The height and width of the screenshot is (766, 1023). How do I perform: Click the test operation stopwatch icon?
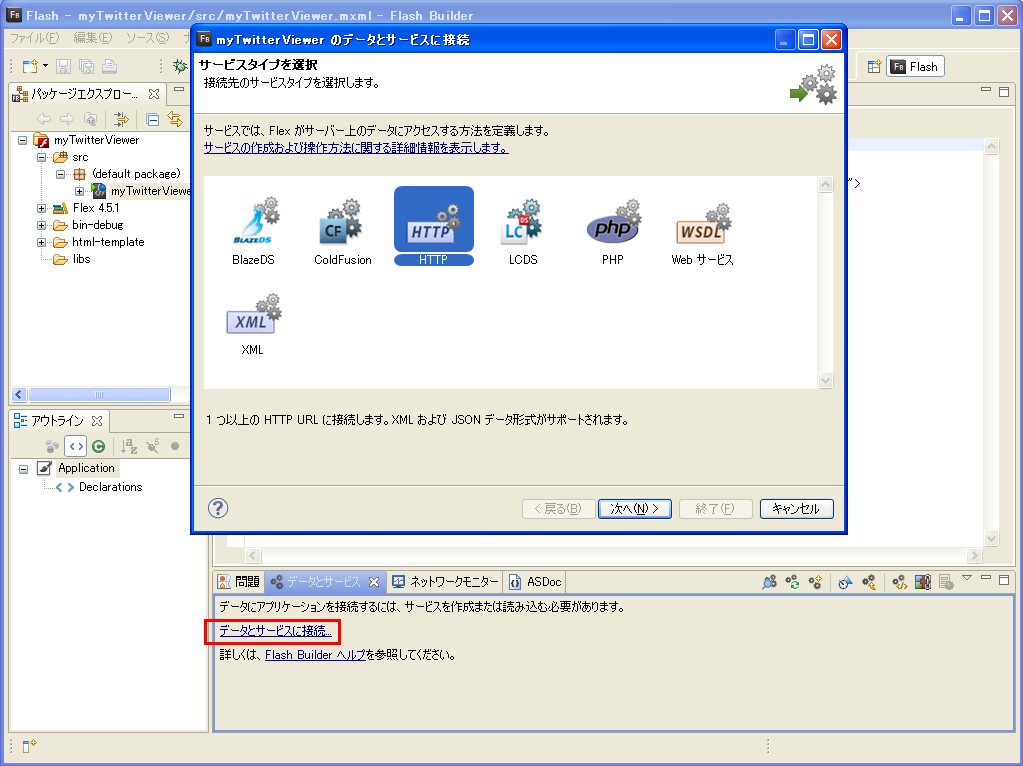tap(846, 582)
